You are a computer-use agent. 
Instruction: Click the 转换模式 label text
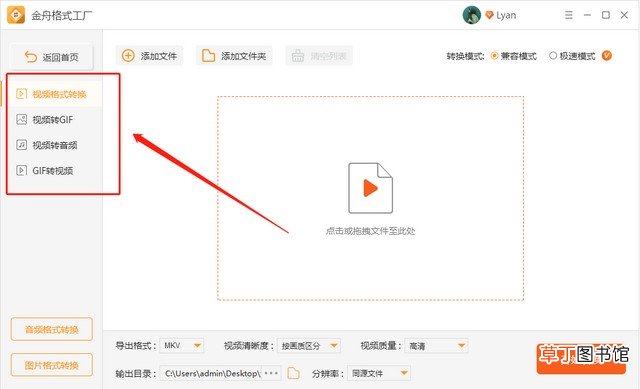465,56
